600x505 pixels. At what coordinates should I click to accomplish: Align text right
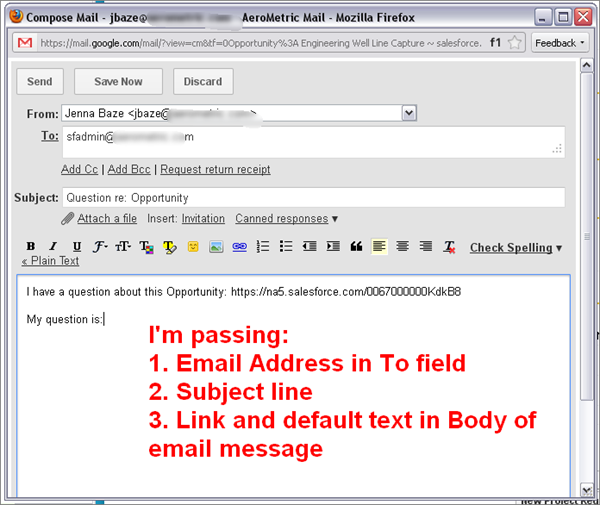pyautogui.click(x=426, y=246)
